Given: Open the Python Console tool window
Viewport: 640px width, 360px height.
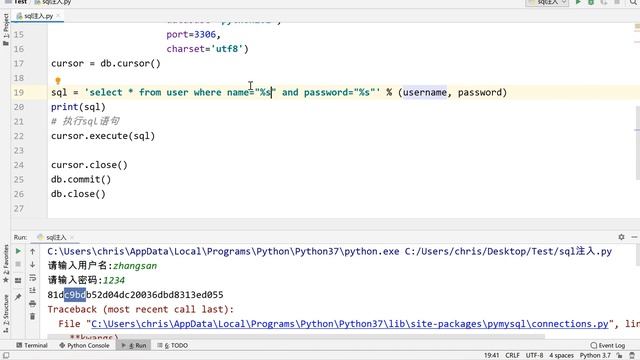Looking at the screenshot, I should click(84, 345).
